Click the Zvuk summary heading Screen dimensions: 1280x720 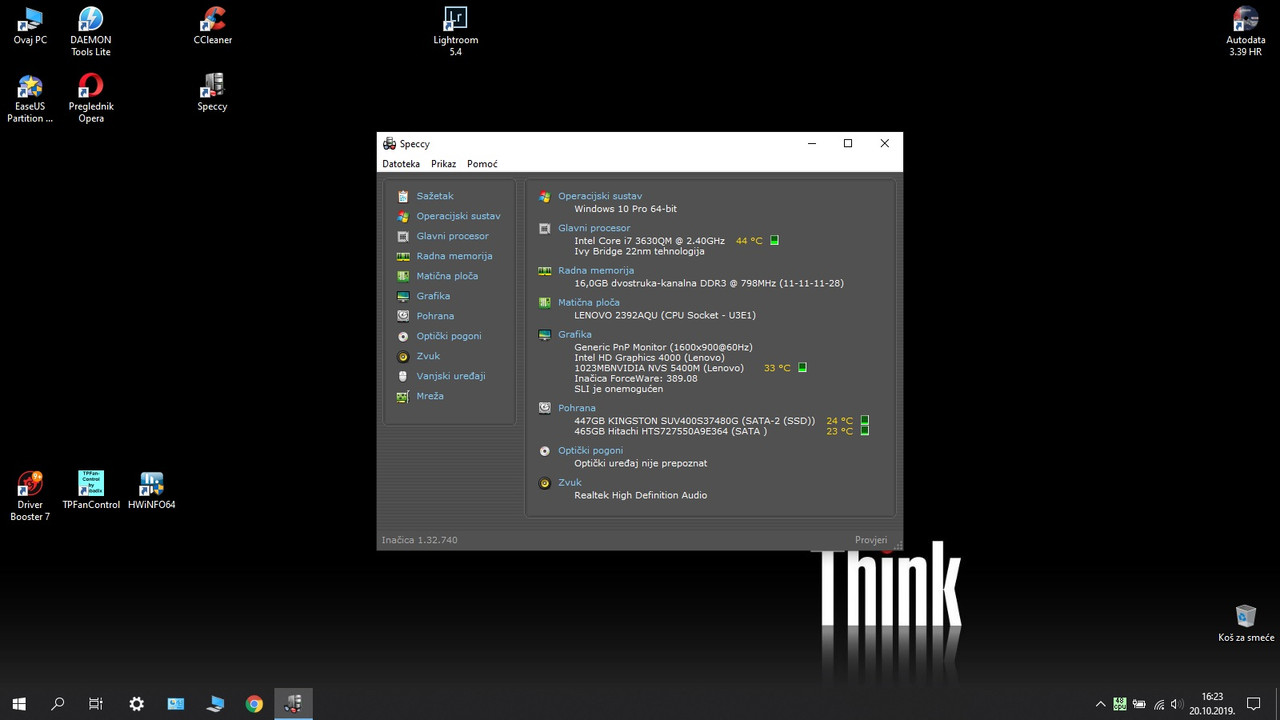570,482
